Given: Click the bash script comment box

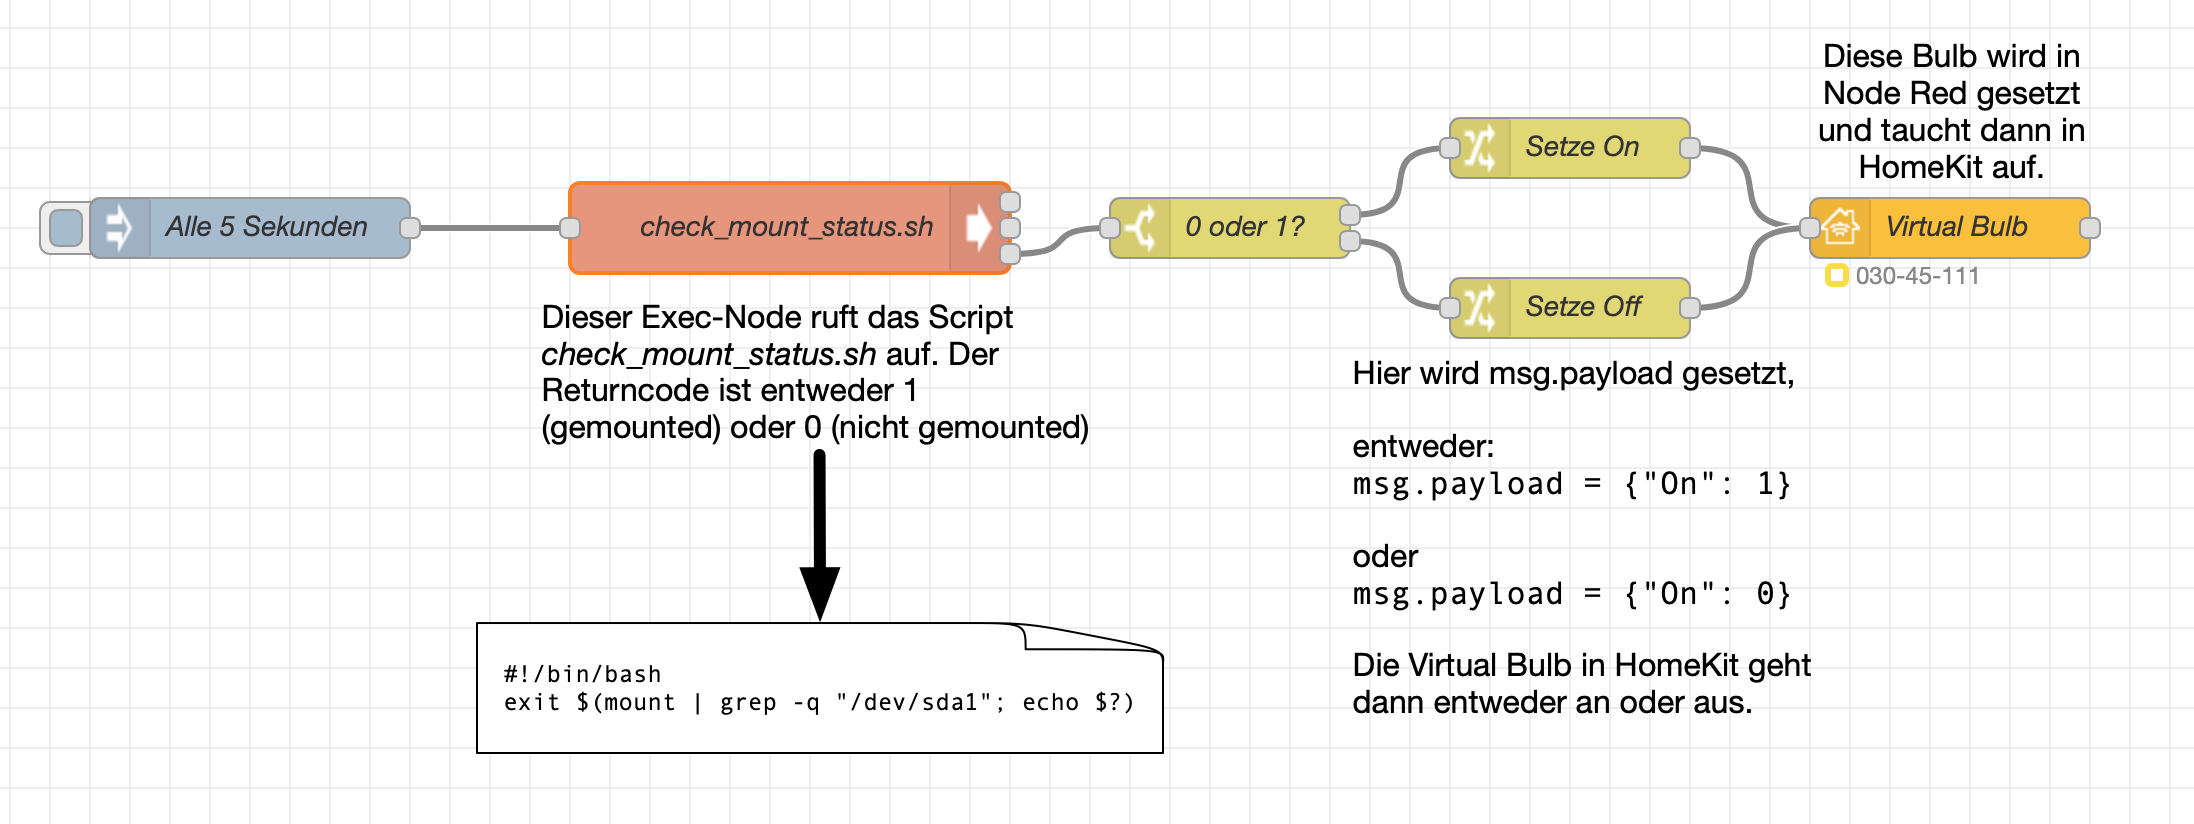Looking at the screenshot, I should pos(819,689).
